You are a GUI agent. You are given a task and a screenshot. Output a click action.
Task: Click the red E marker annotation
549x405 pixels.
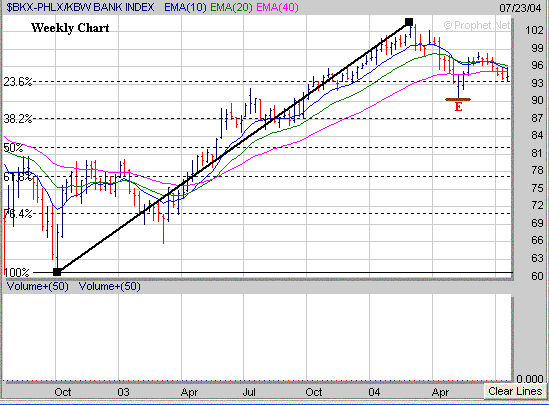458,107
